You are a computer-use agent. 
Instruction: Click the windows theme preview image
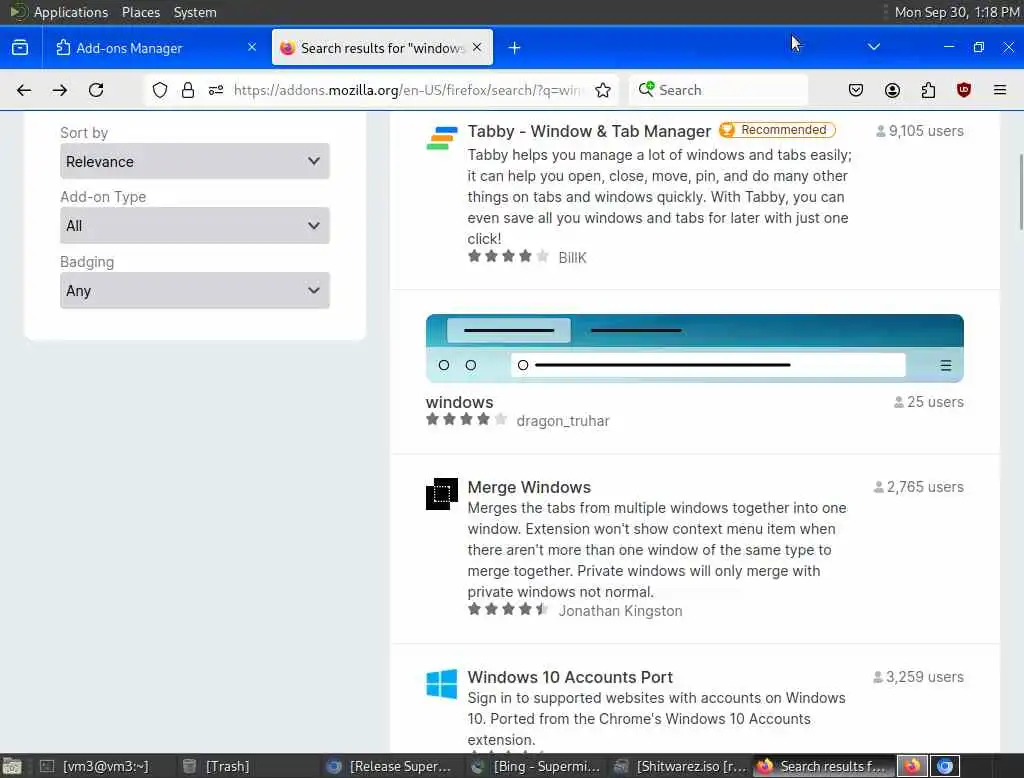(x=695, y=348)
